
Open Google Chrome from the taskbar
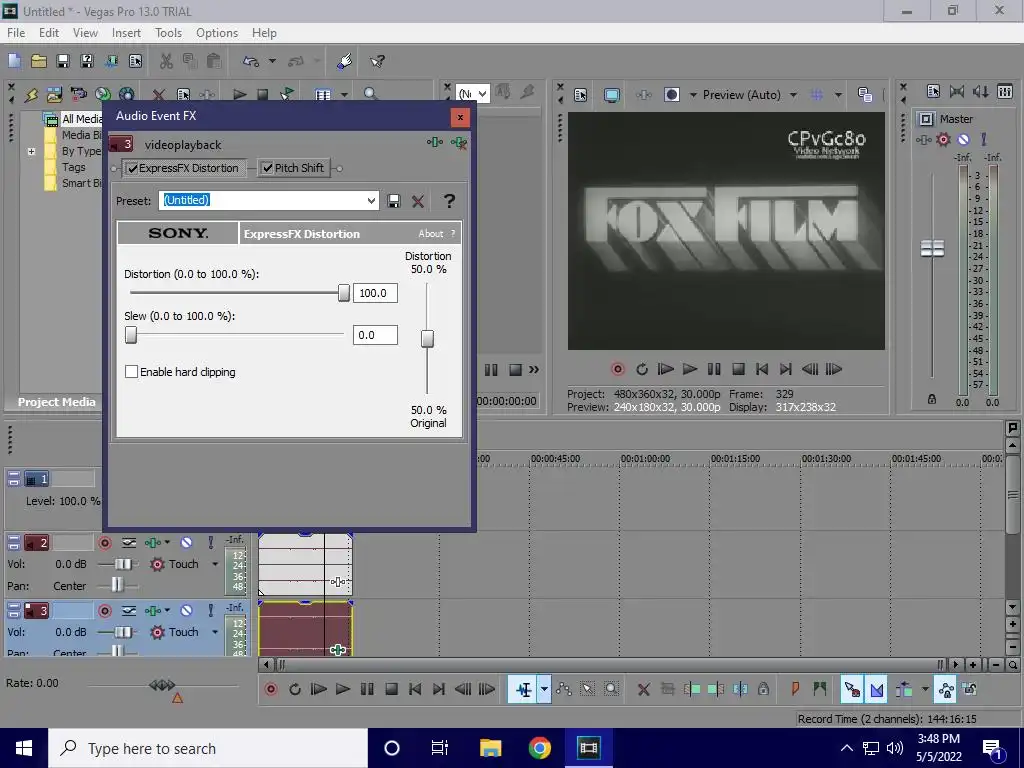point(539,748)
